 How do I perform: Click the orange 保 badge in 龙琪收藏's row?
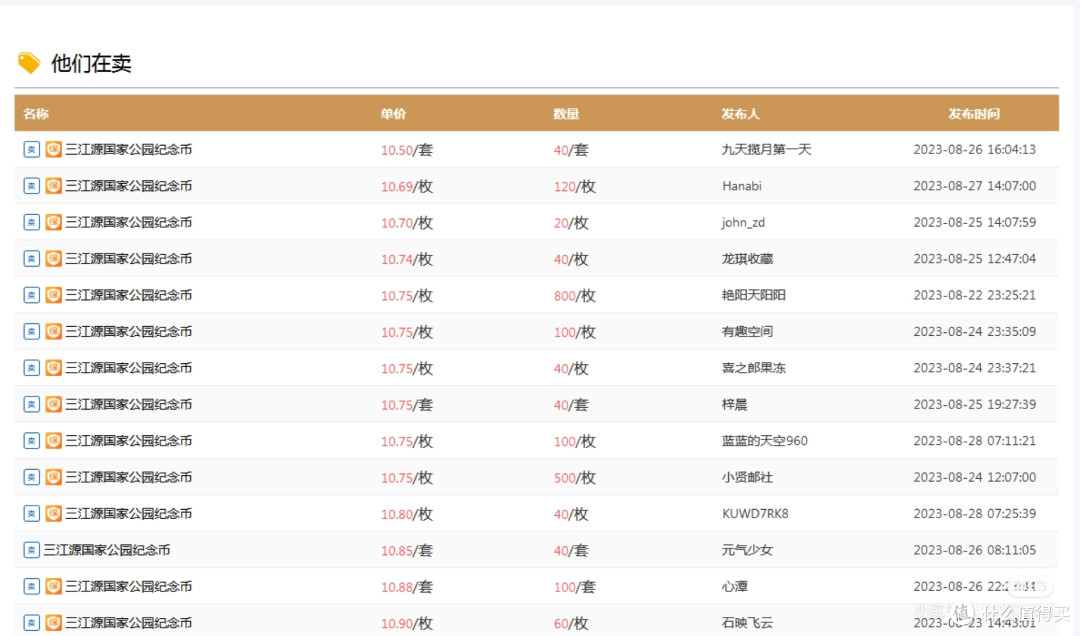(54, 259)
